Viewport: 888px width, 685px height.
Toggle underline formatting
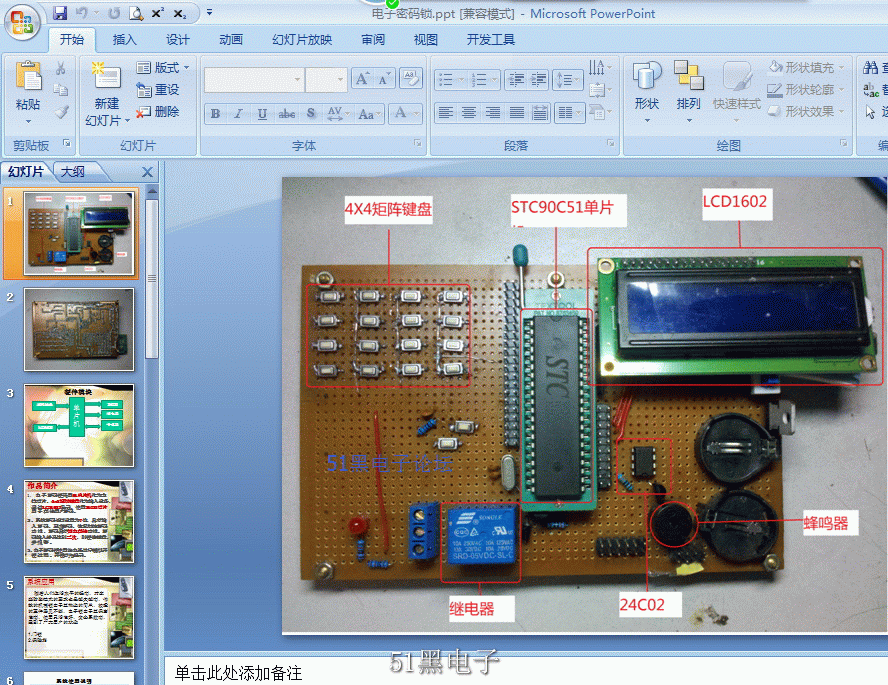tap(262, 114)
